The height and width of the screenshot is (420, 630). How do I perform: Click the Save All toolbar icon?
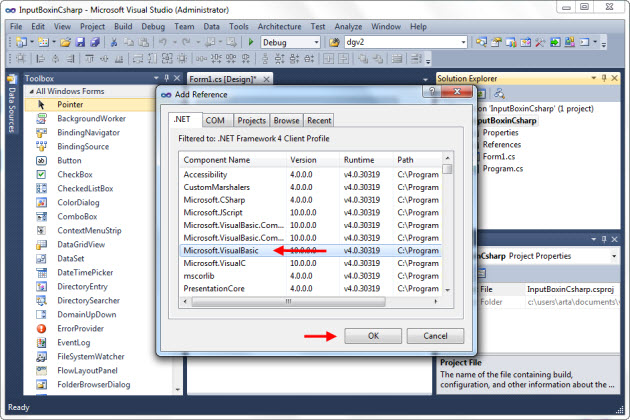tap(96, 43)
